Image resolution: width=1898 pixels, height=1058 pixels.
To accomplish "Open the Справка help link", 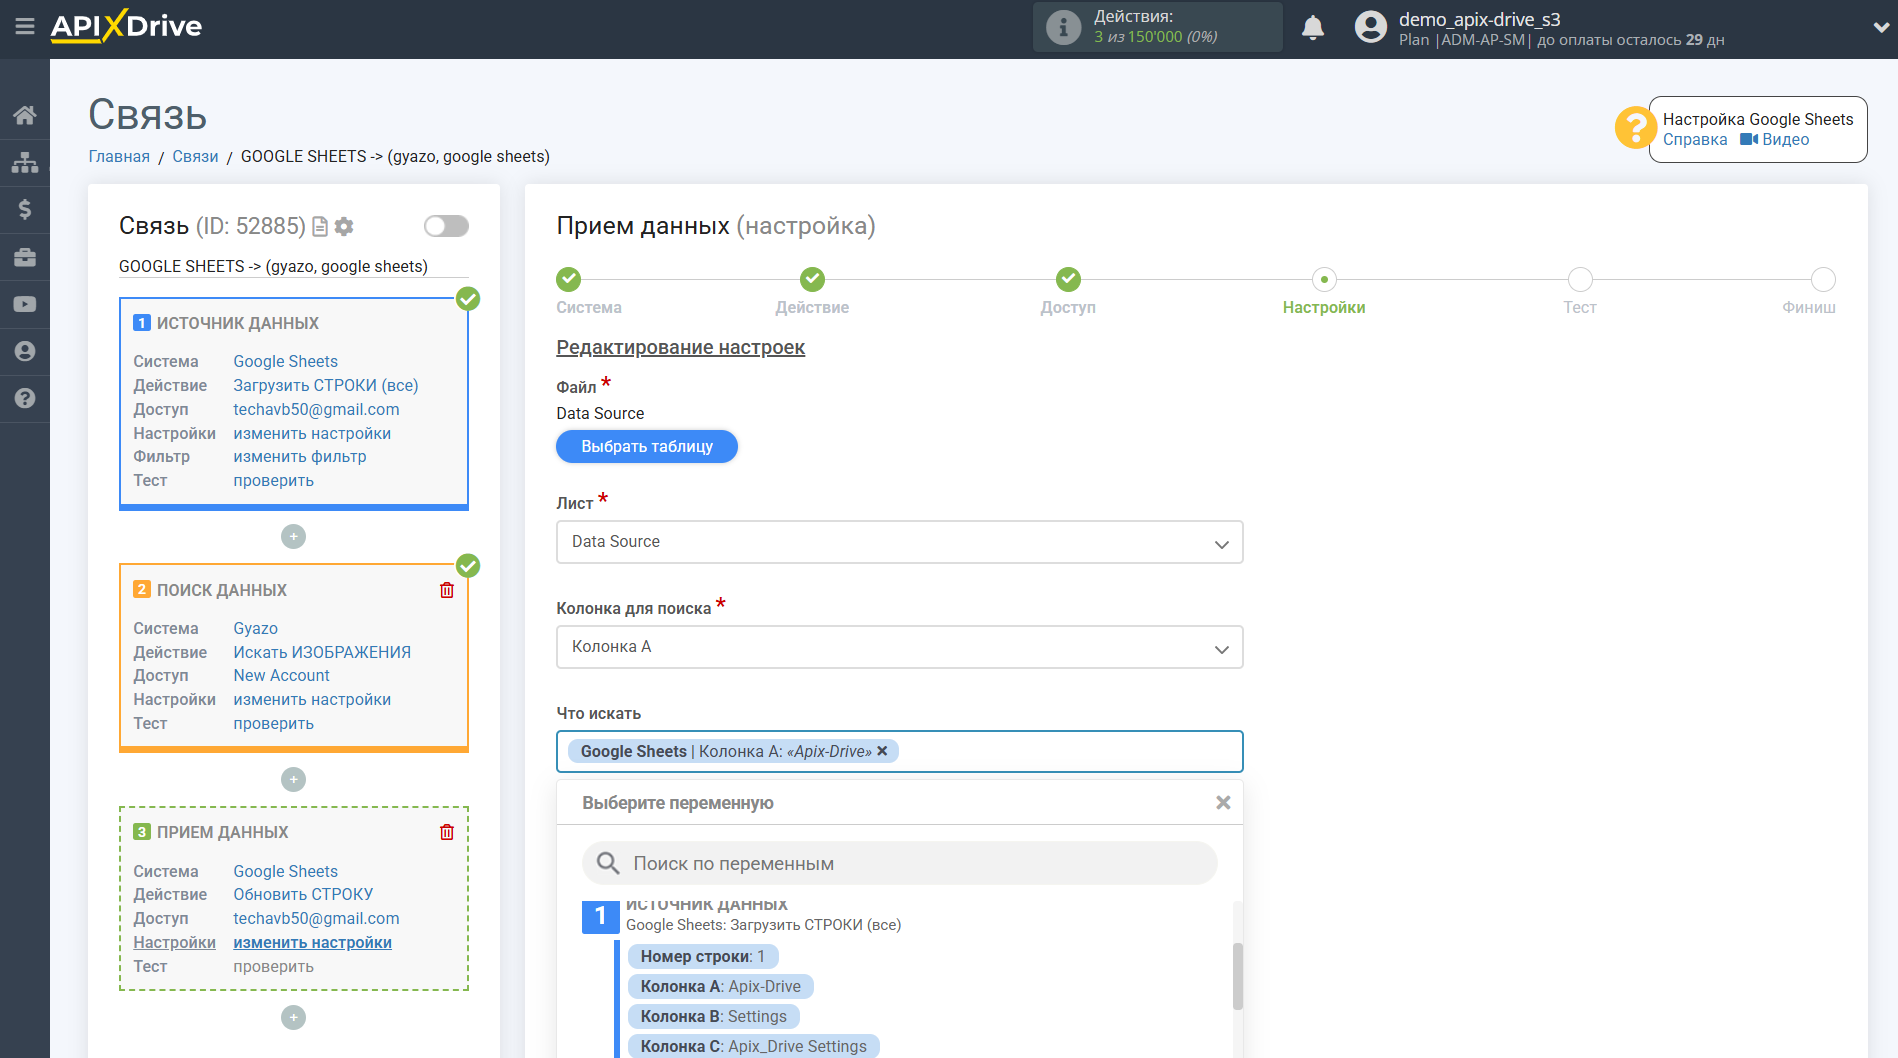I will pos(1694,140).
